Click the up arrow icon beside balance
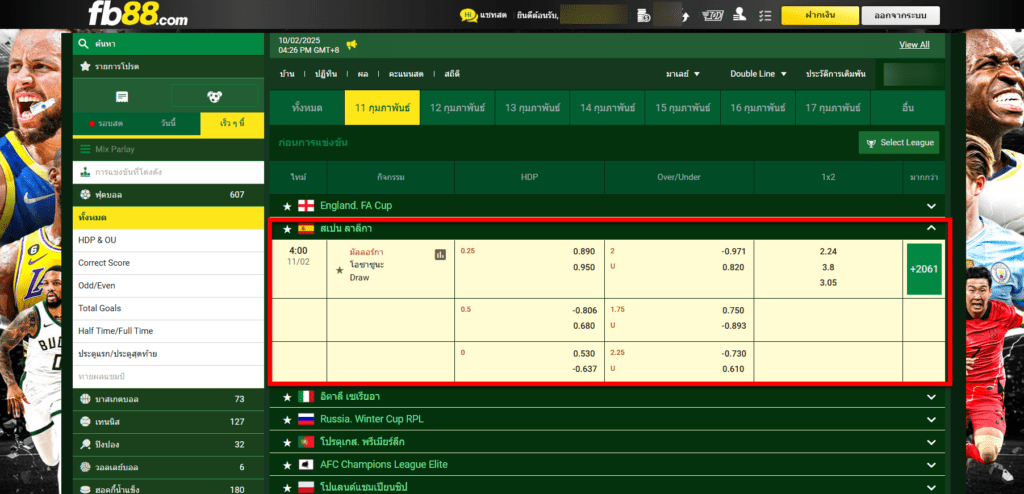1024x494 pixels. pos(685,16)
